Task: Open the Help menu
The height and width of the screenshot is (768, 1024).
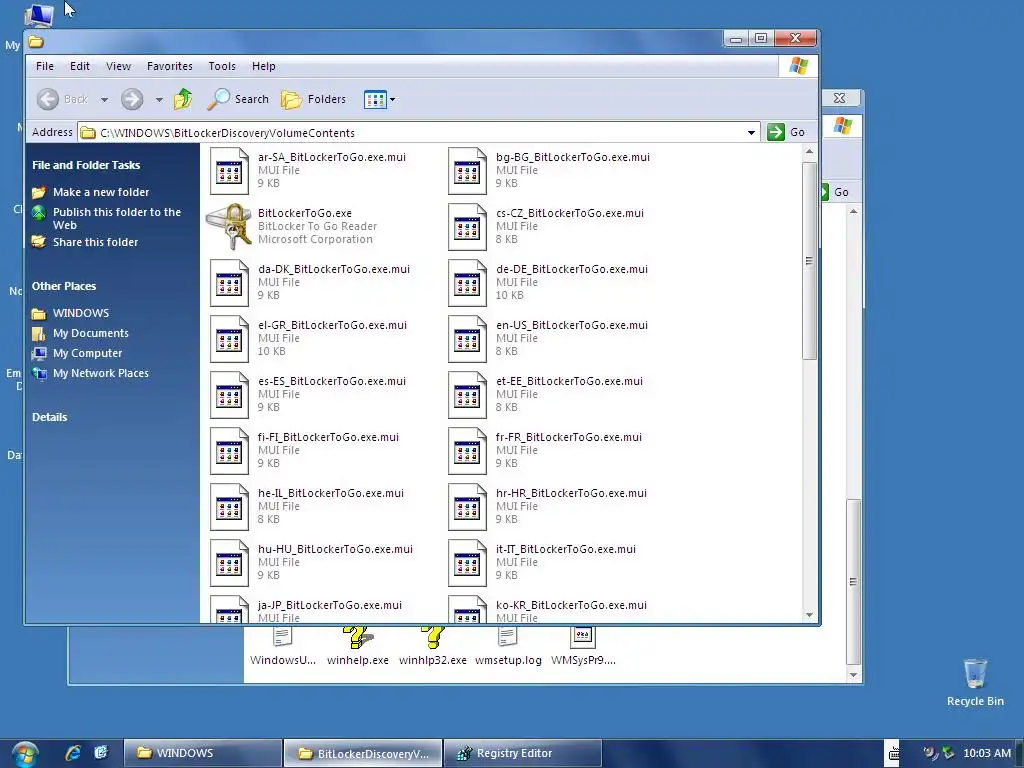Action: pos(264,66)
